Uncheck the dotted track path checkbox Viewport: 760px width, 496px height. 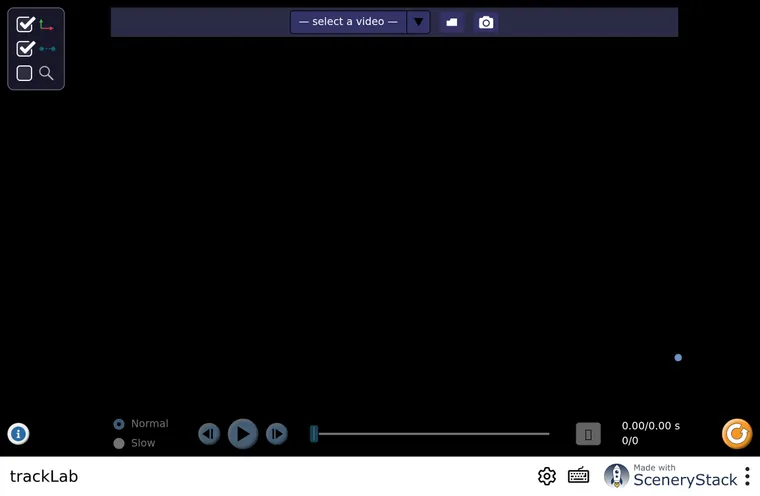(25, 48)
